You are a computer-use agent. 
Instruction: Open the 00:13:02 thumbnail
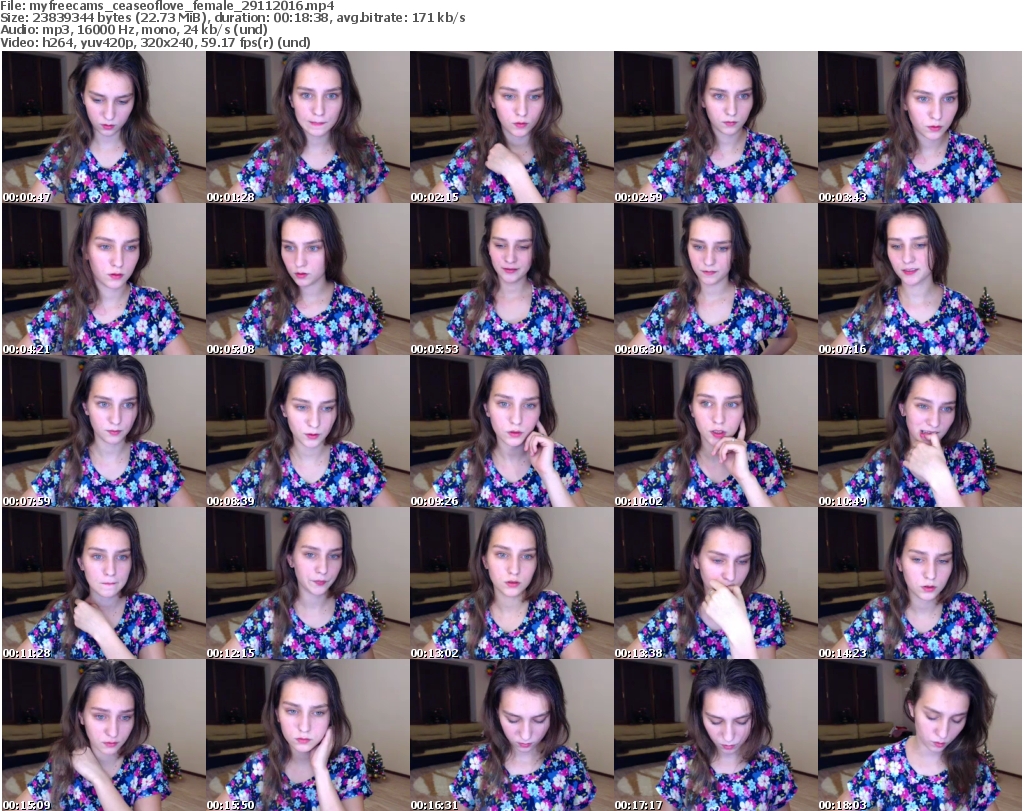[511, 583]
